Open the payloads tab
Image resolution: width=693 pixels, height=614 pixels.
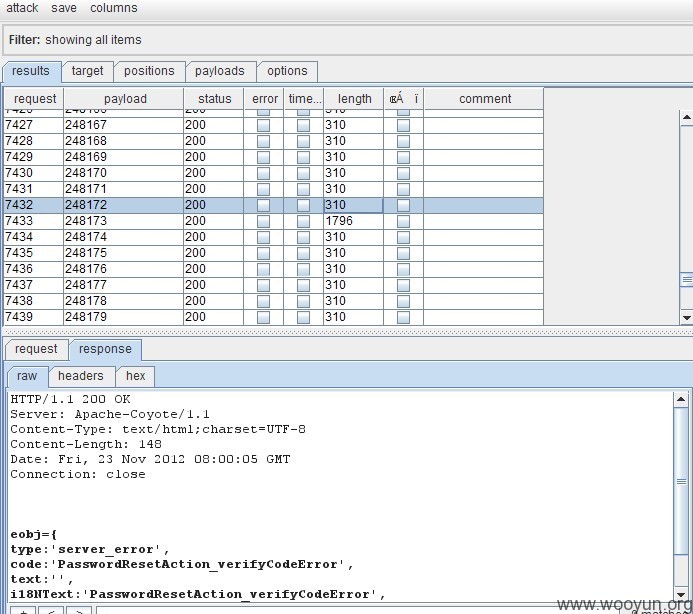pos(220,71)
